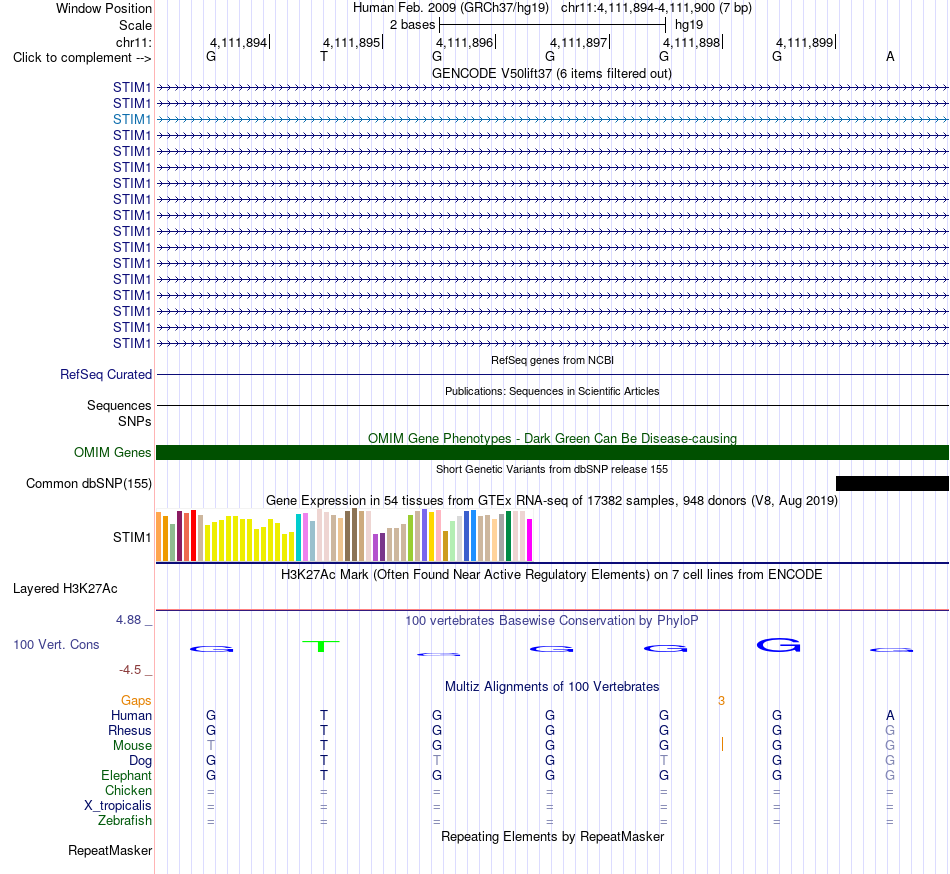The height and width of the screenshot is (874, 950).
Task: Click the chr11: ruler label
Action: click(x=133, y=42)
